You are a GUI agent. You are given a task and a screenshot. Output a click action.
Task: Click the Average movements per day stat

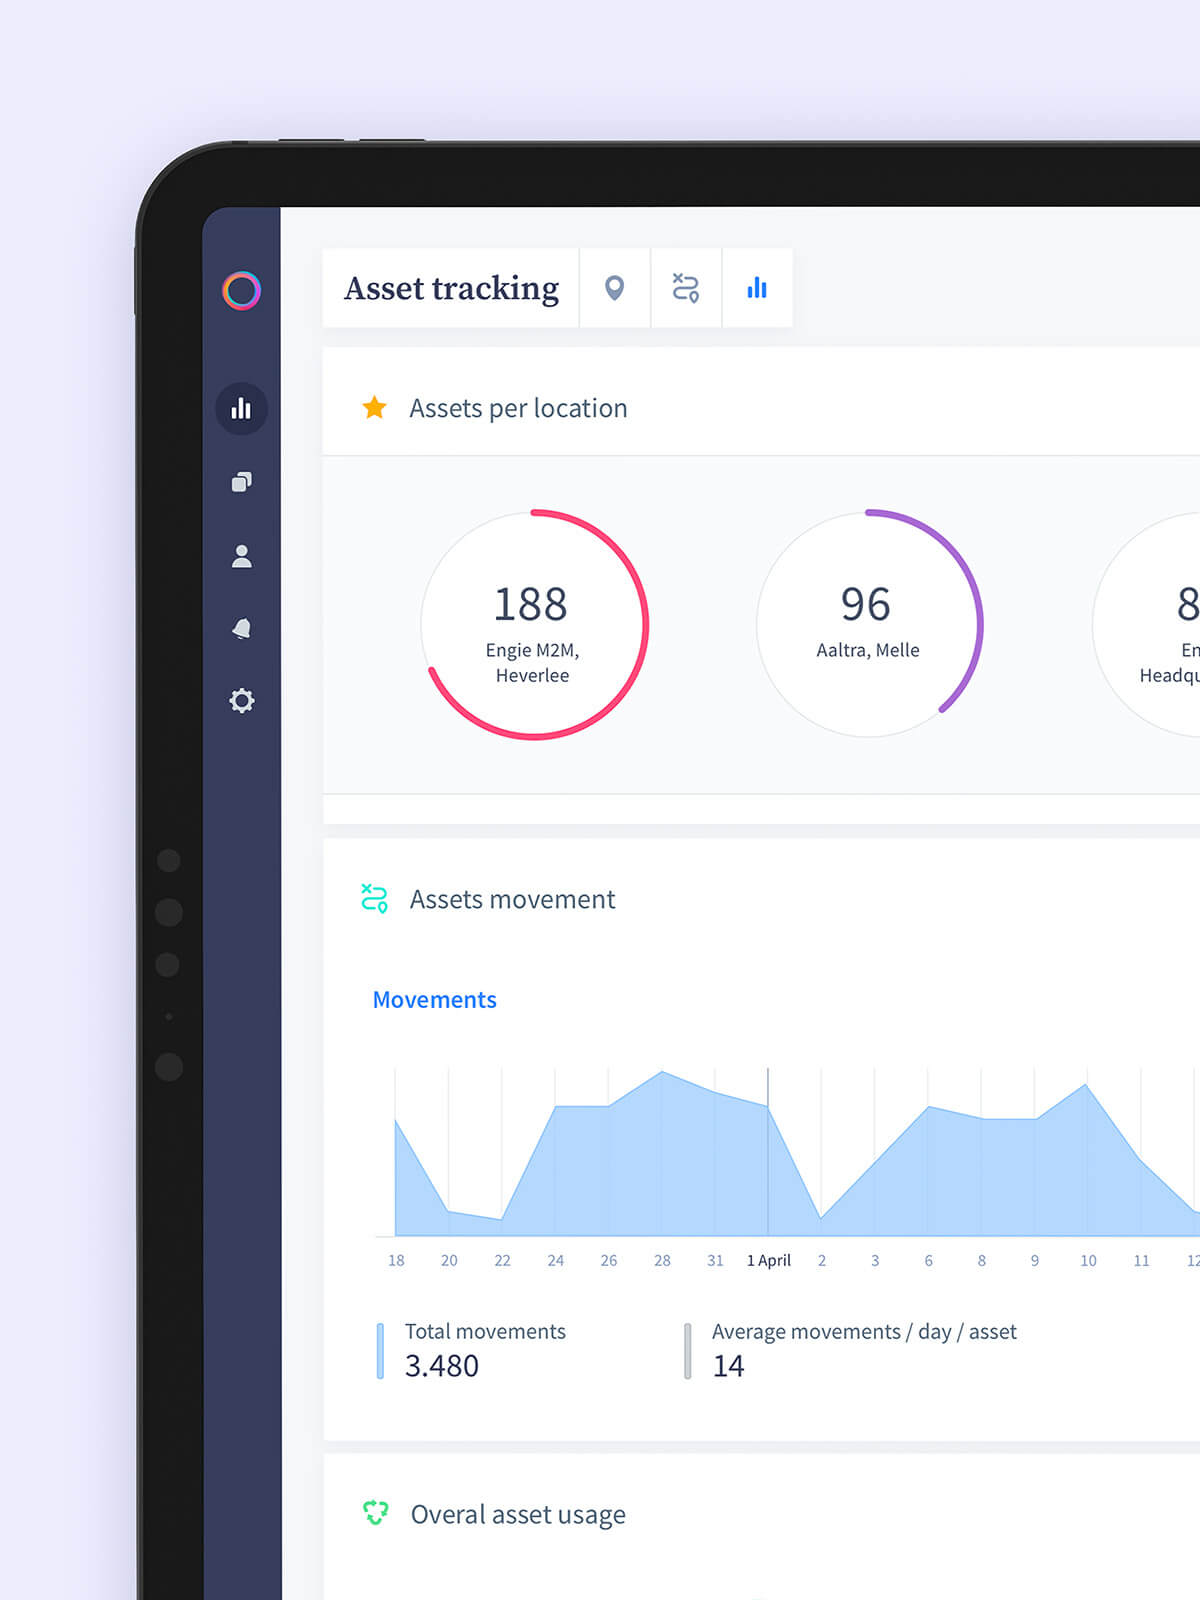pyautogui.click(x=852, y=1350)
